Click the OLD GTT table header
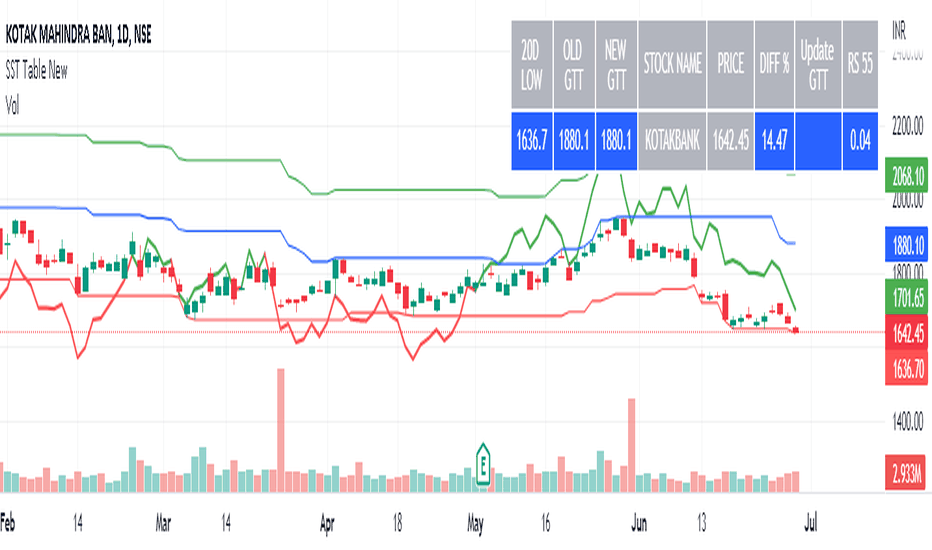The height and width of the screenshot is (550, 932). coord(574,64)
